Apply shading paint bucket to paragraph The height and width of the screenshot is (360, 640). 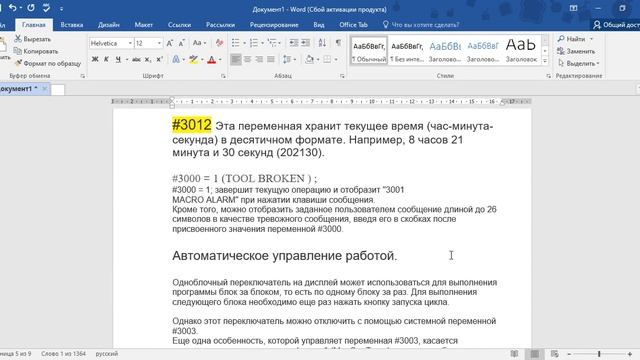click(x=309, y=60)
